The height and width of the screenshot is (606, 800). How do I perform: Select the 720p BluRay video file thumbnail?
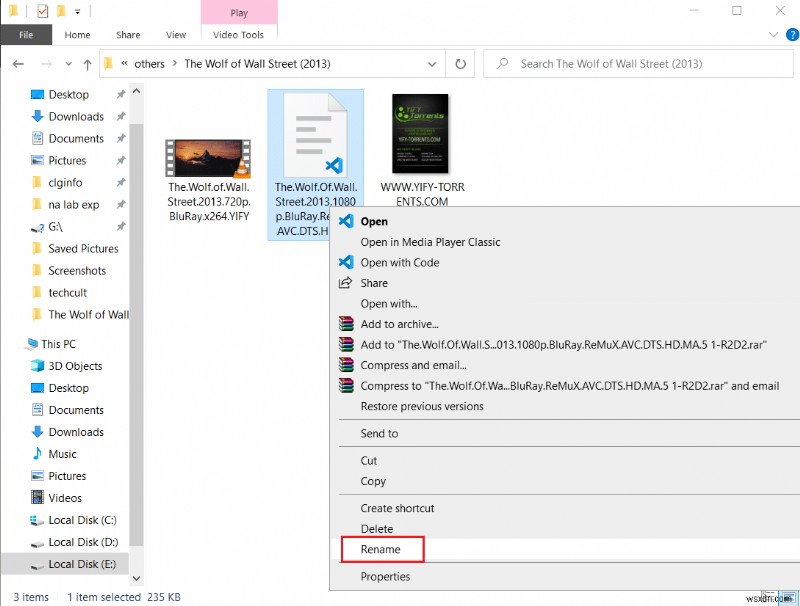[209, 158]
